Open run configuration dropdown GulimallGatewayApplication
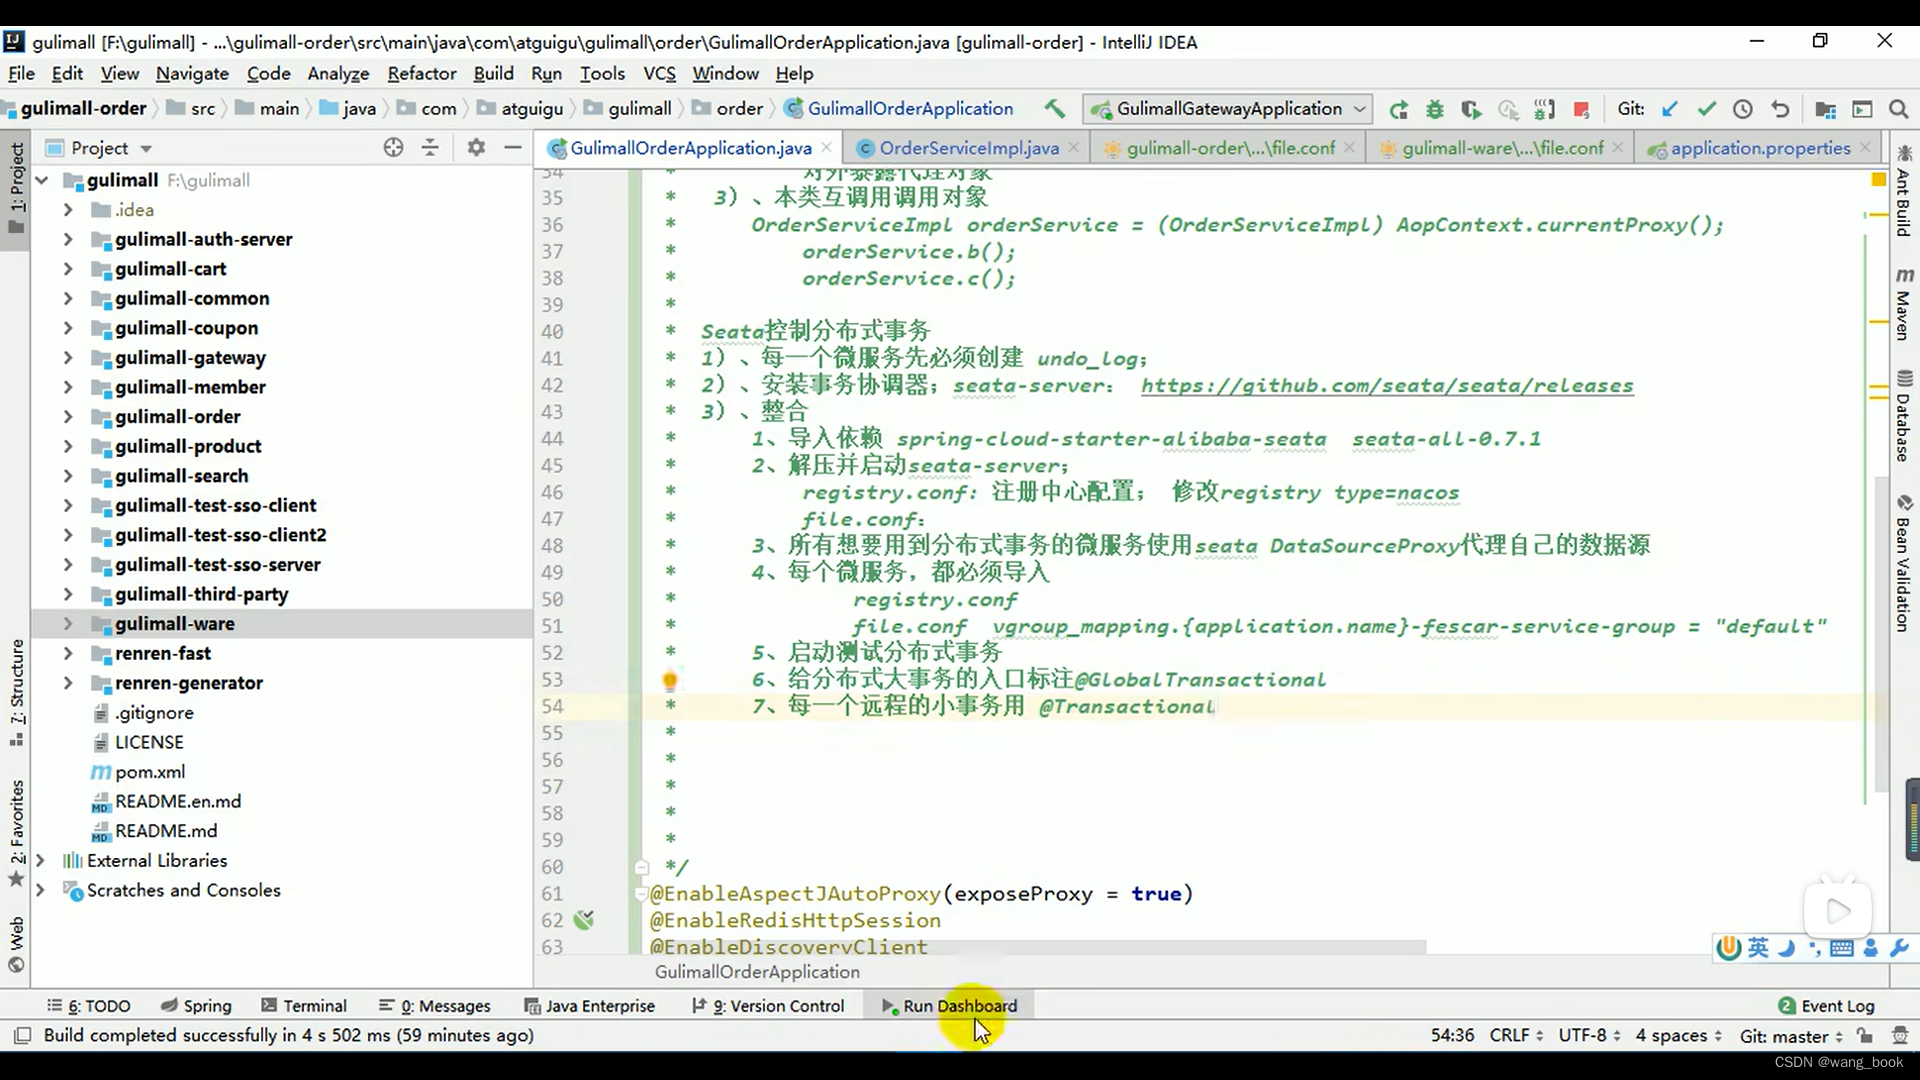Screen dimensions: 1920x1080 pos(1228,109)
